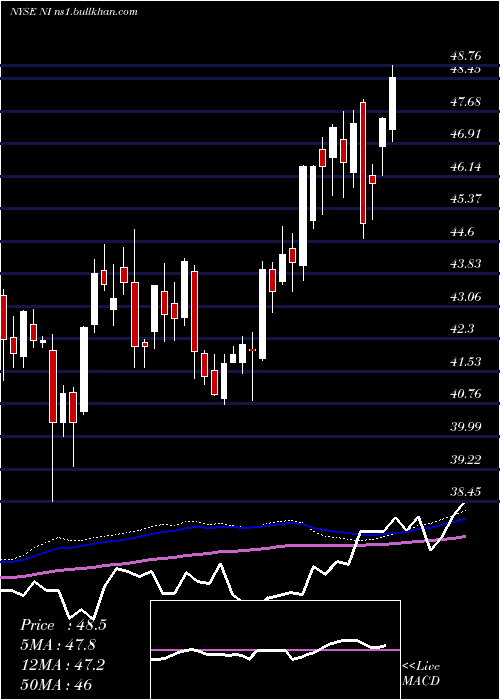Screen dimensions: 500x700
Task: Click the 46.91 price axis label
Action: coord(466,133)
